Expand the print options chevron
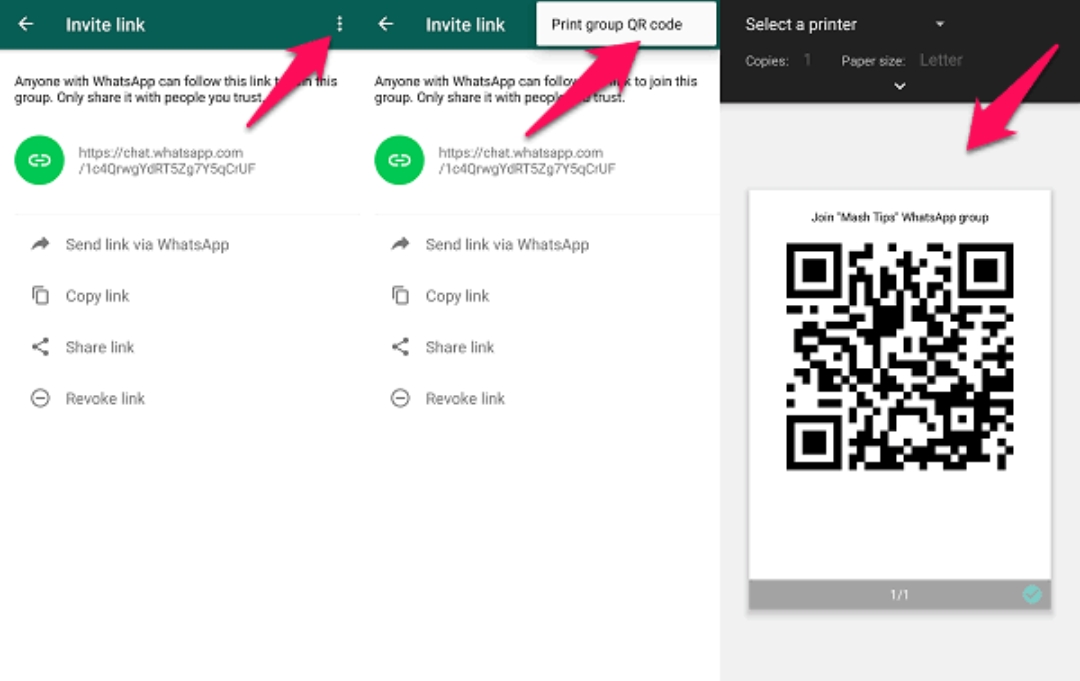 [x=899, y=86]
